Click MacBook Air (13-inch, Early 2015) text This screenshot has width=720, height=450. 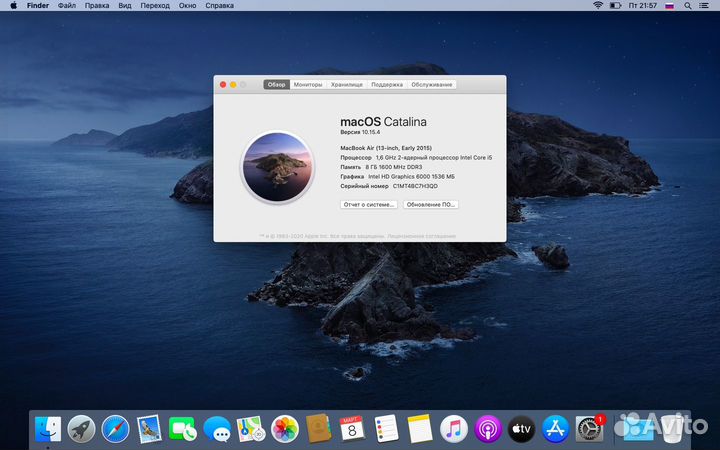(386, 148)
